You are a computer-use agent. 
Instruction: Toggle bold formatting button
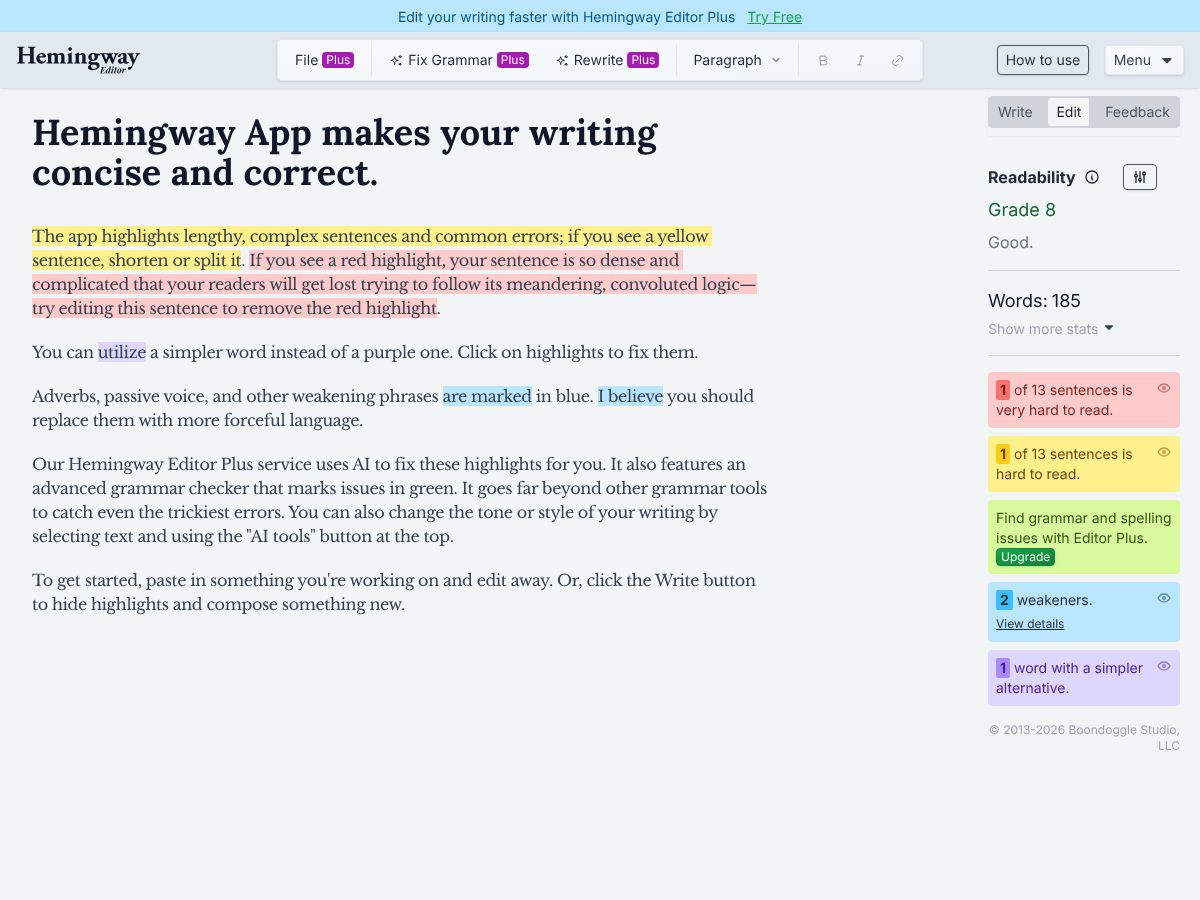pyautogui.click(x=823, y=60)
